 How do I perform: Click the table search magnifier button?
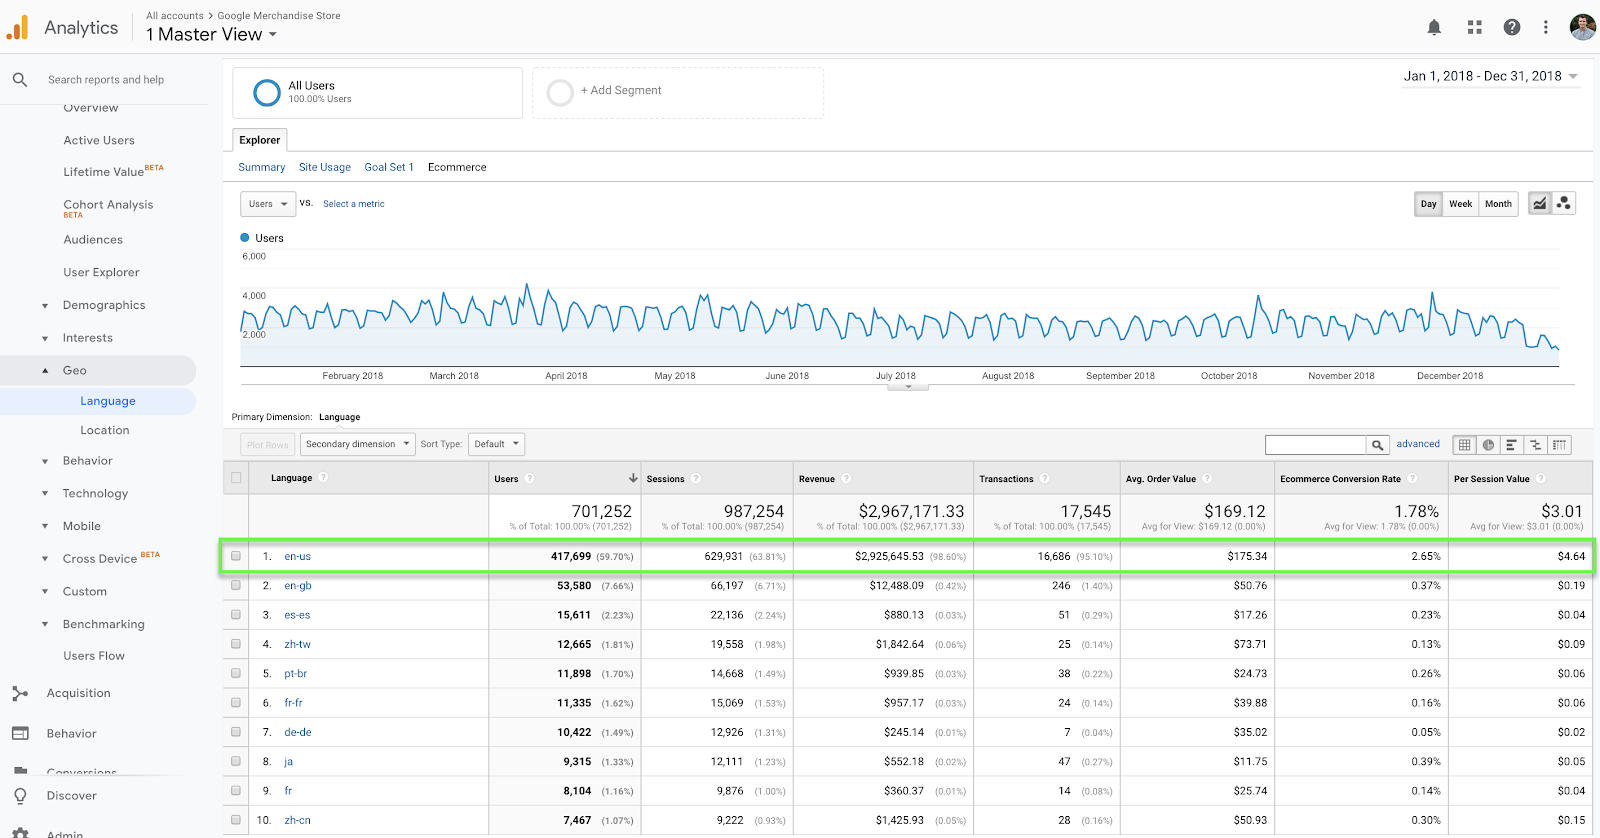coord(1378,445)
